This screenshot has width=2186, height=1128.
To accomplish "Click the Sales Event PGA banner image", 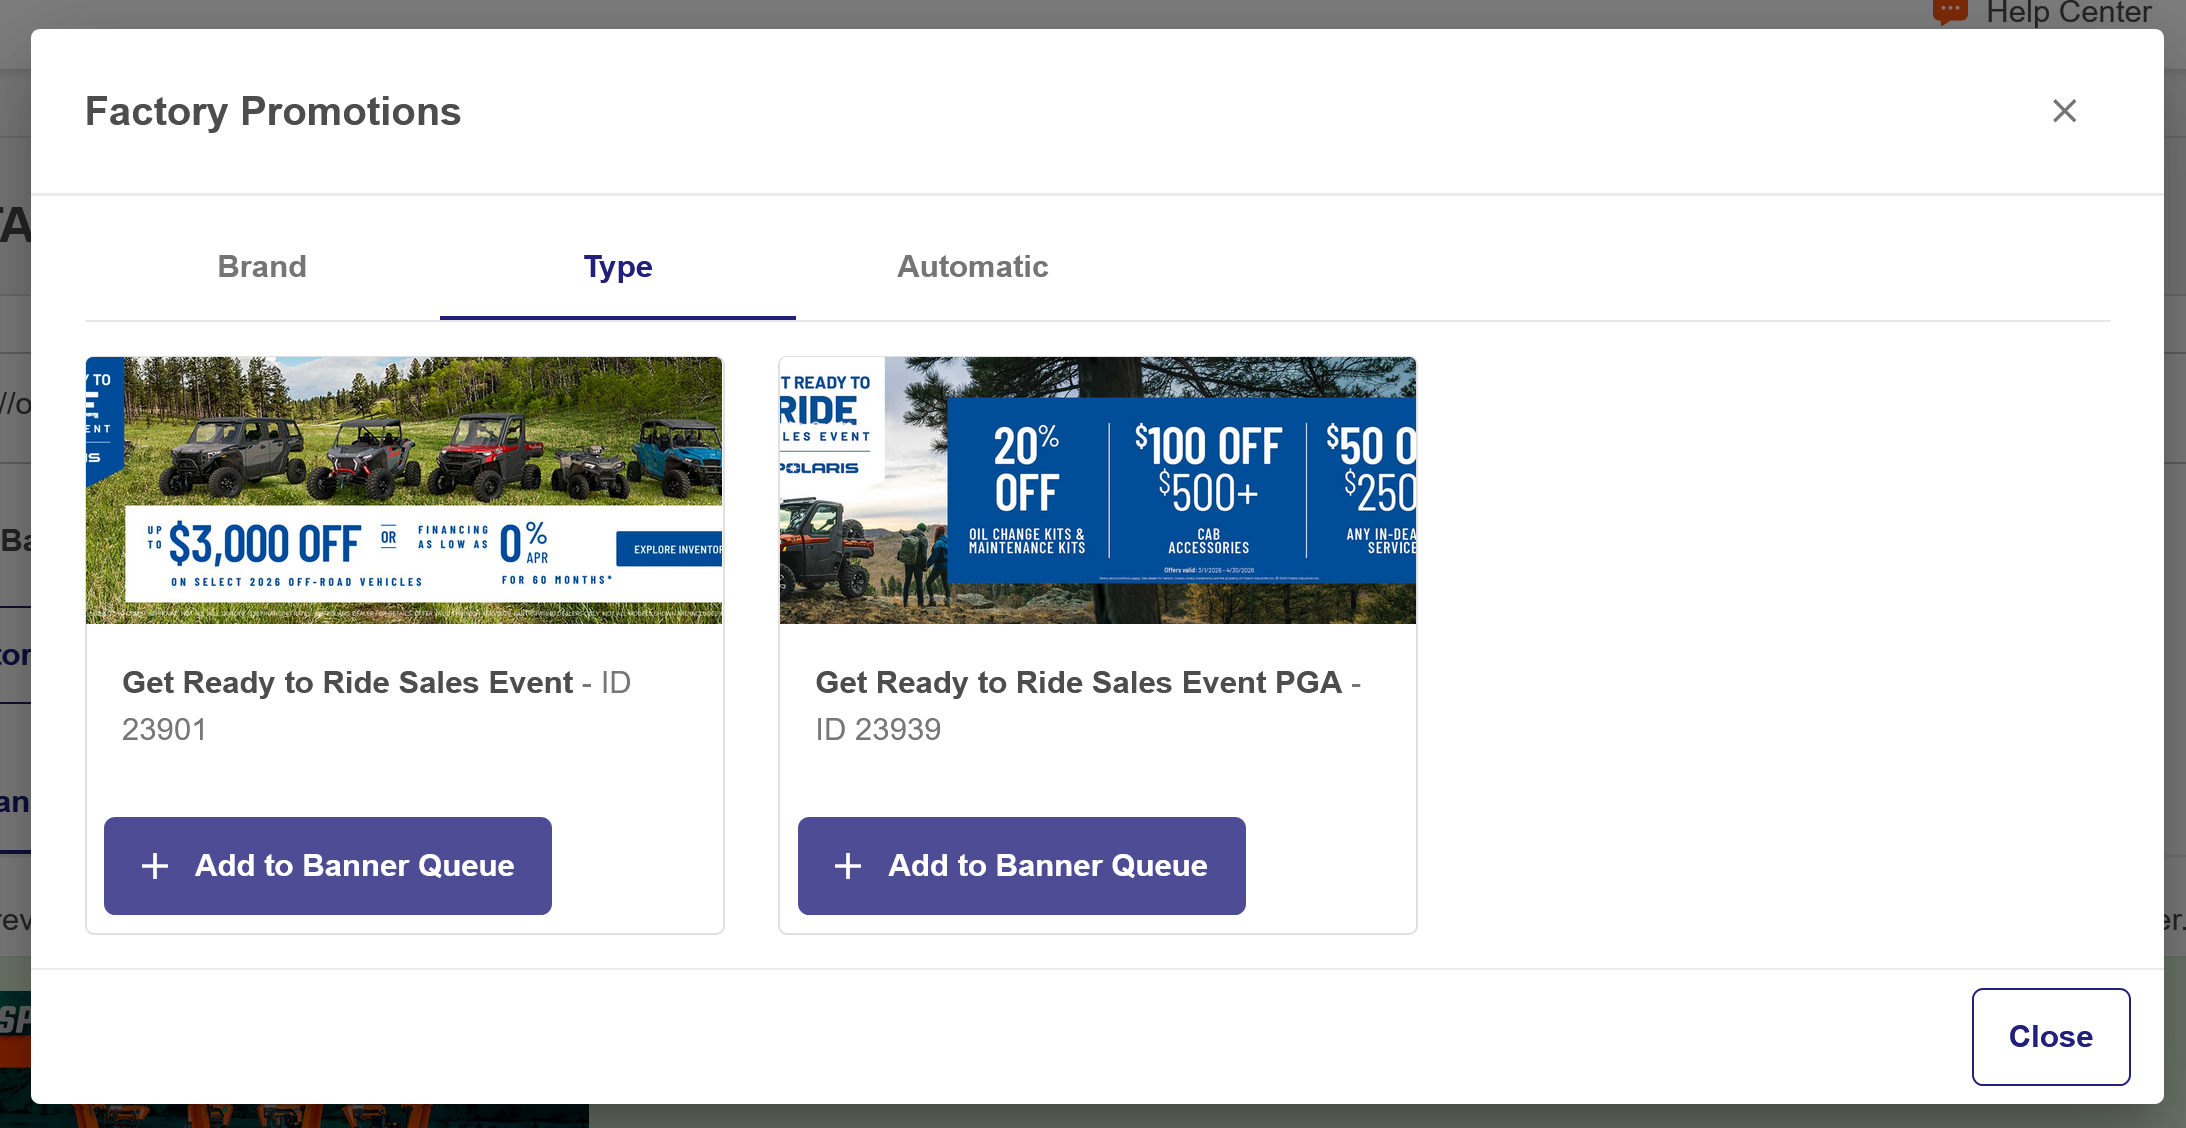I will [x=1098, y=490].
